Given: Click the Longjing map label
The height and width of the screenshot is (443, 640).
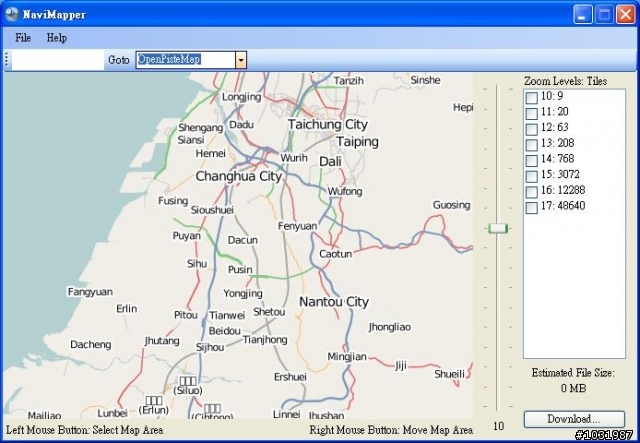Looking at the screenshot, I should click(241, 97).
